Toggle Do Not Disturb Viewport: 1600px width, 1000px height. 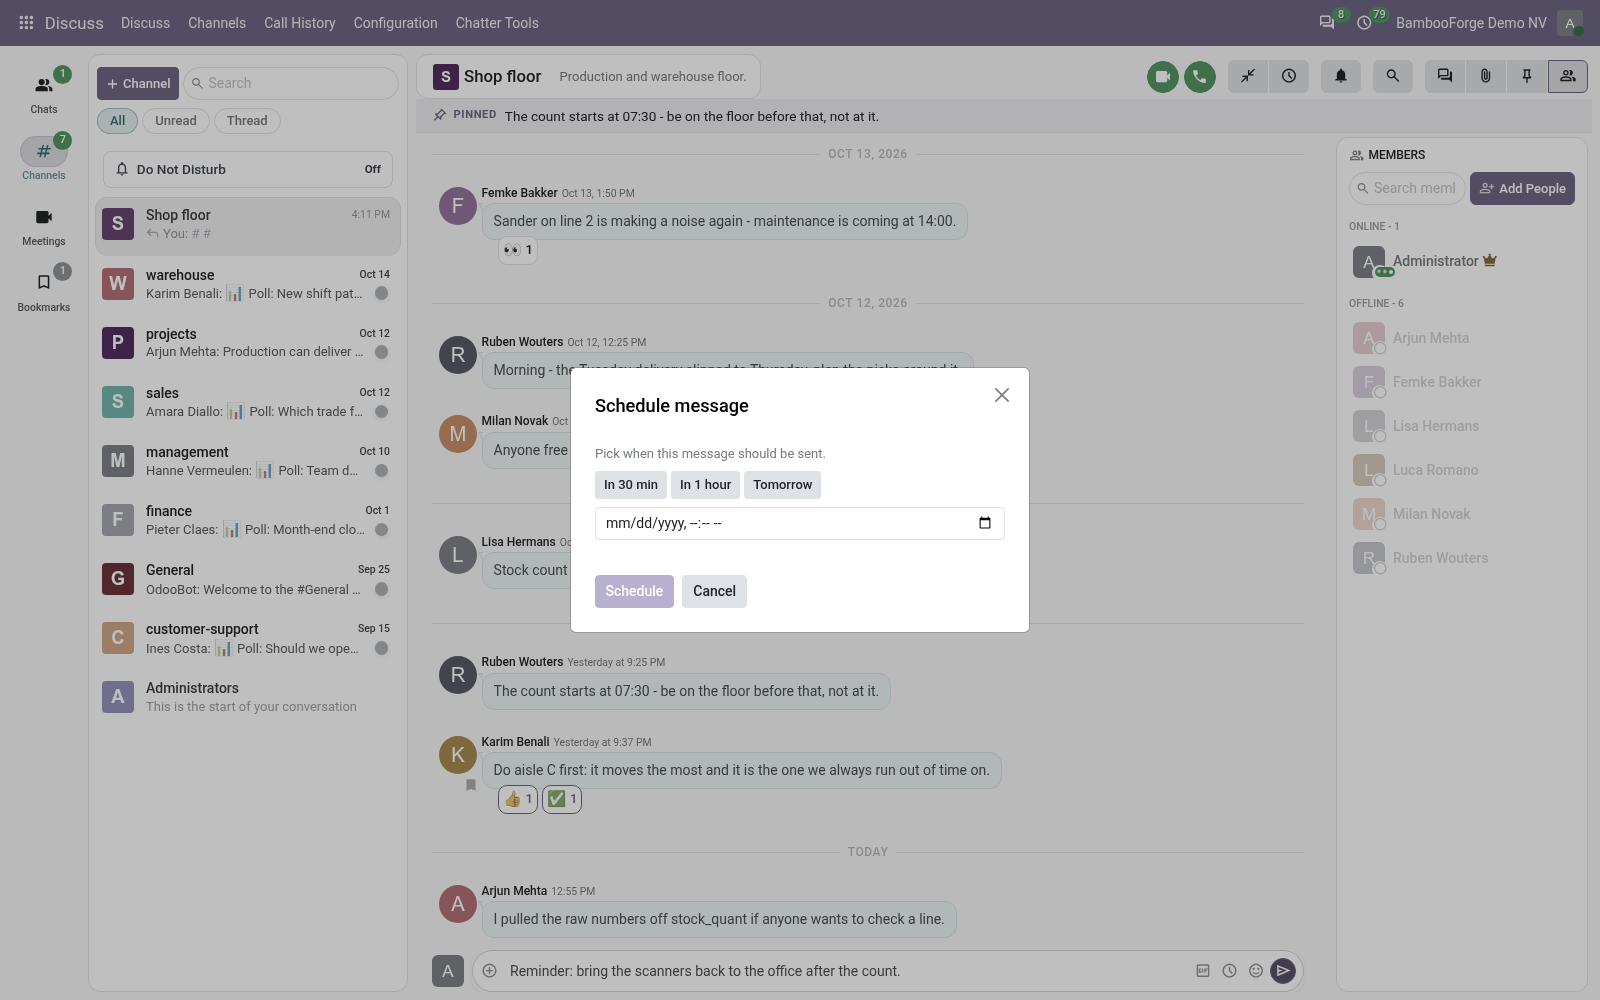click(248, 169)
